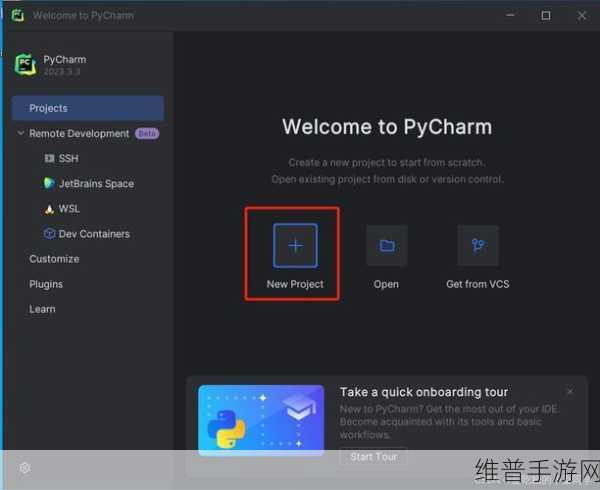
Task: Click the Beta badge beside Remote Development
Action: coord(147,133)
